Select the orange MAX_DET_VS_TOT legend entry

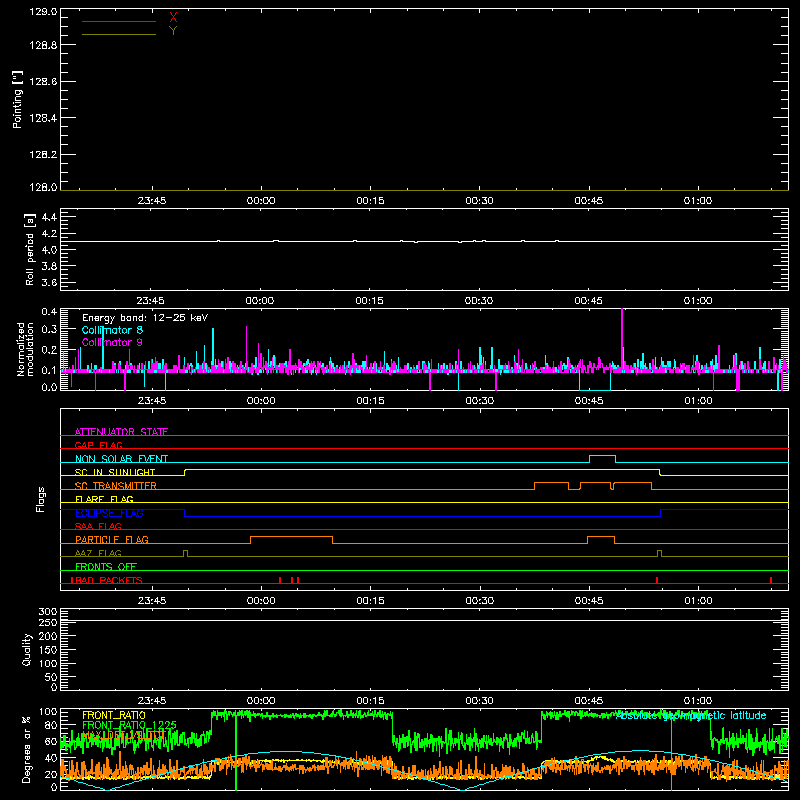(123, 735)
